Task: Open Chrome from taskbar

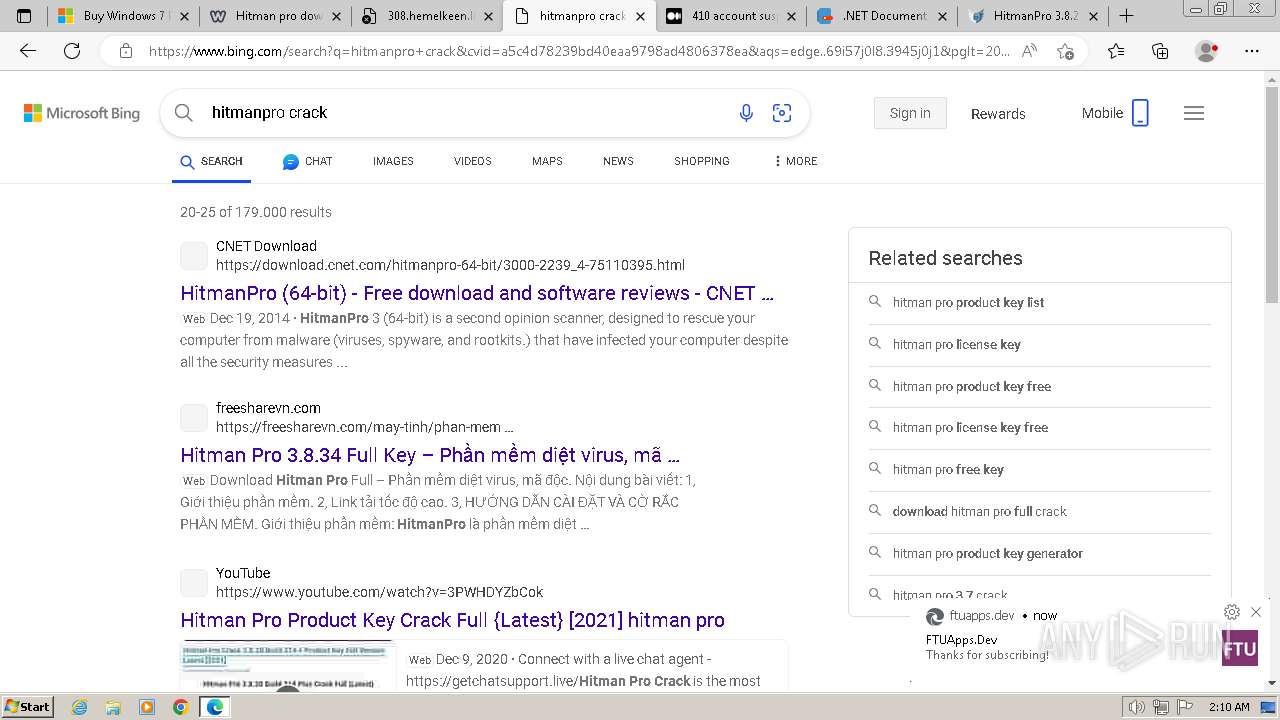Action: coord(180,707)
